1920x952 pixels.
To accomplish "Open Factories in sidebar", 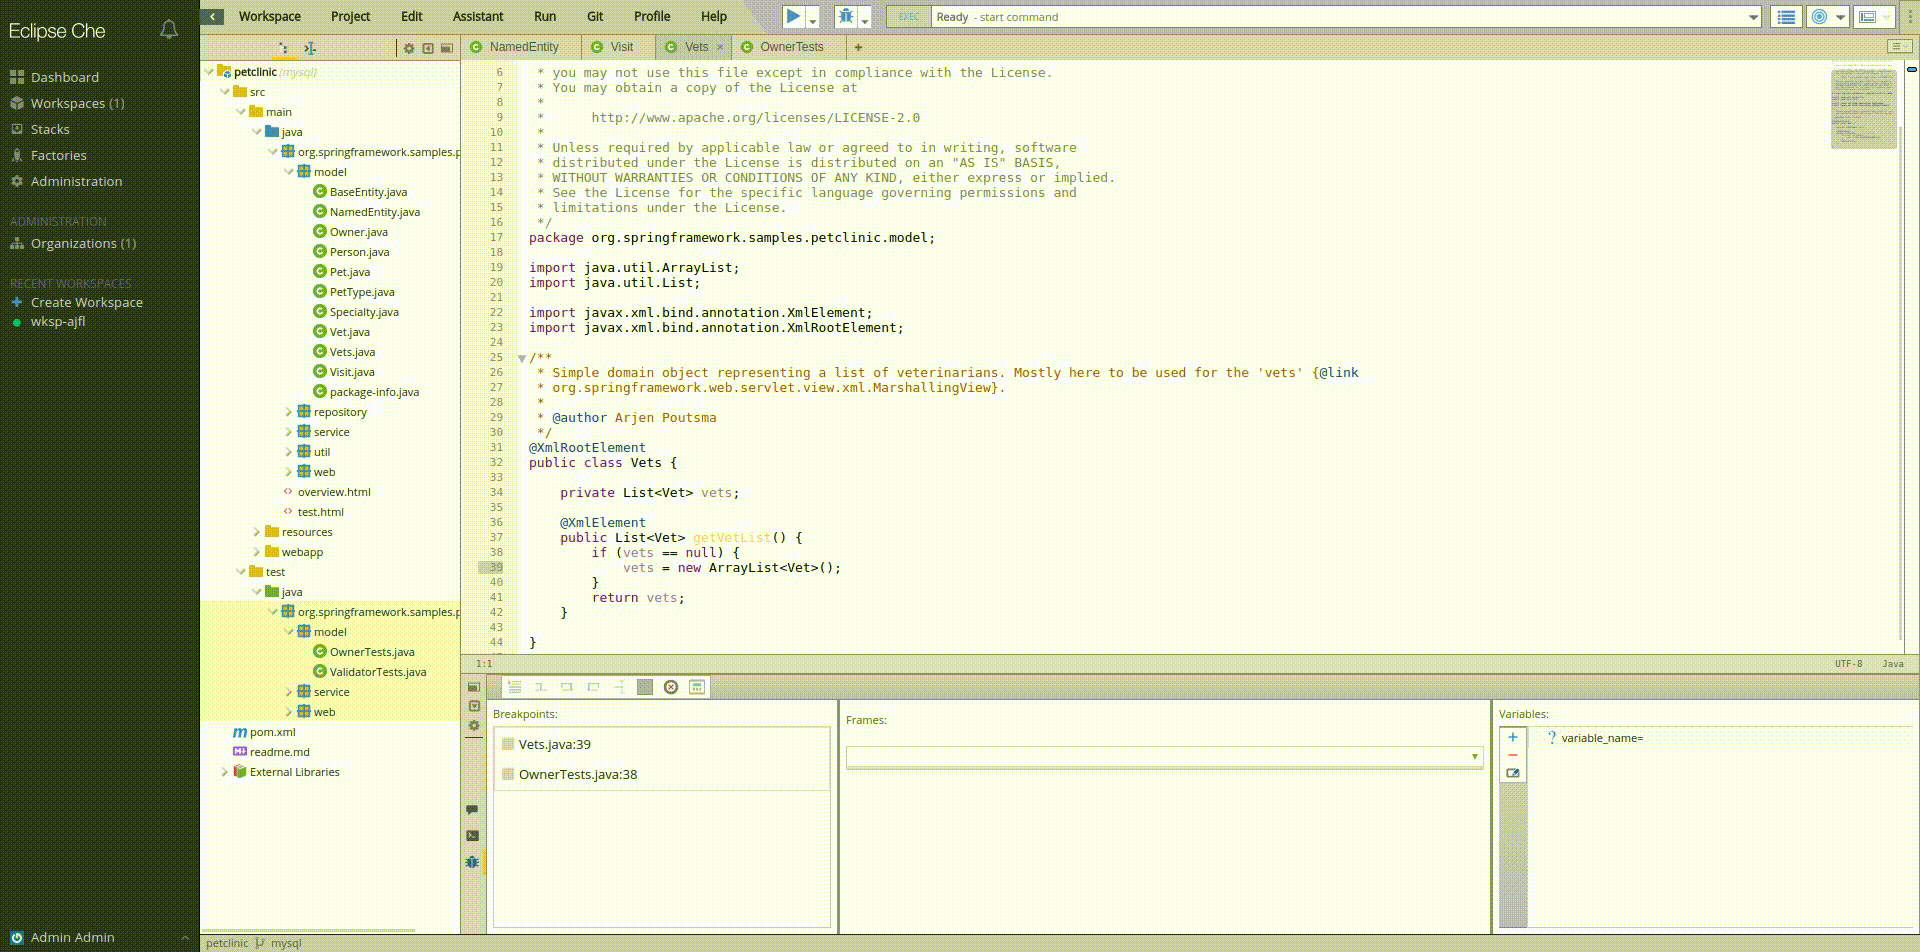I will 58,155.
